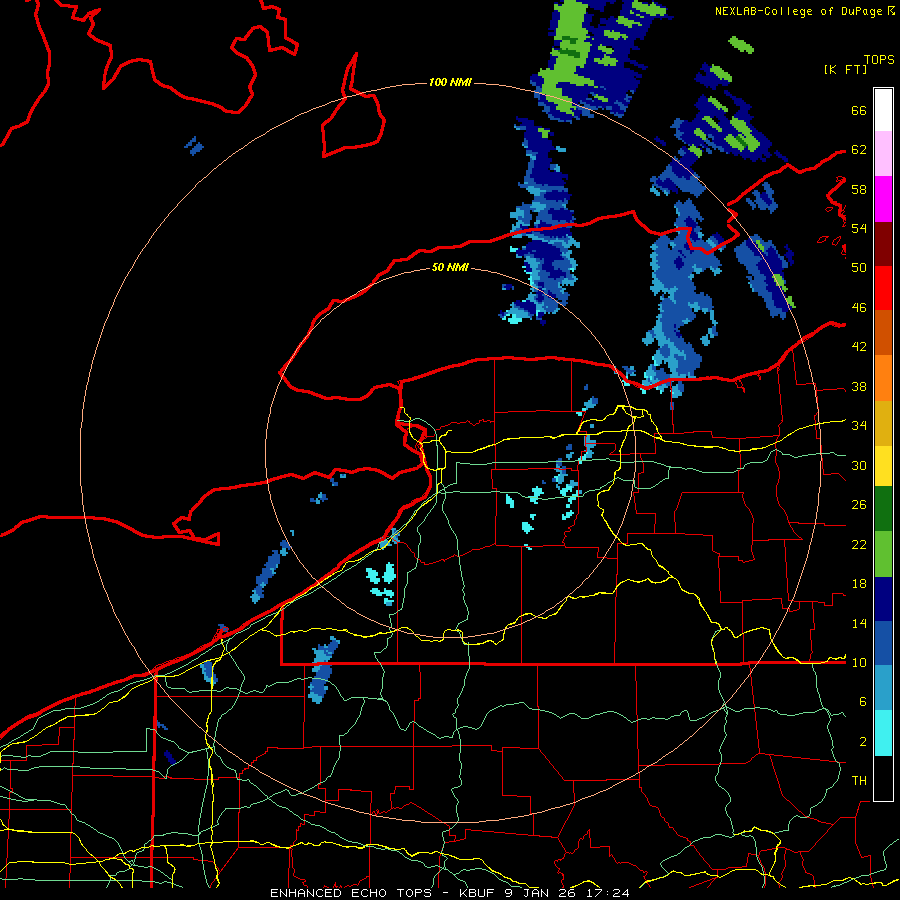This screenshot has width=900, height=900.
Task: Click the legend value '38'
Action: click(x=859, y=387)
